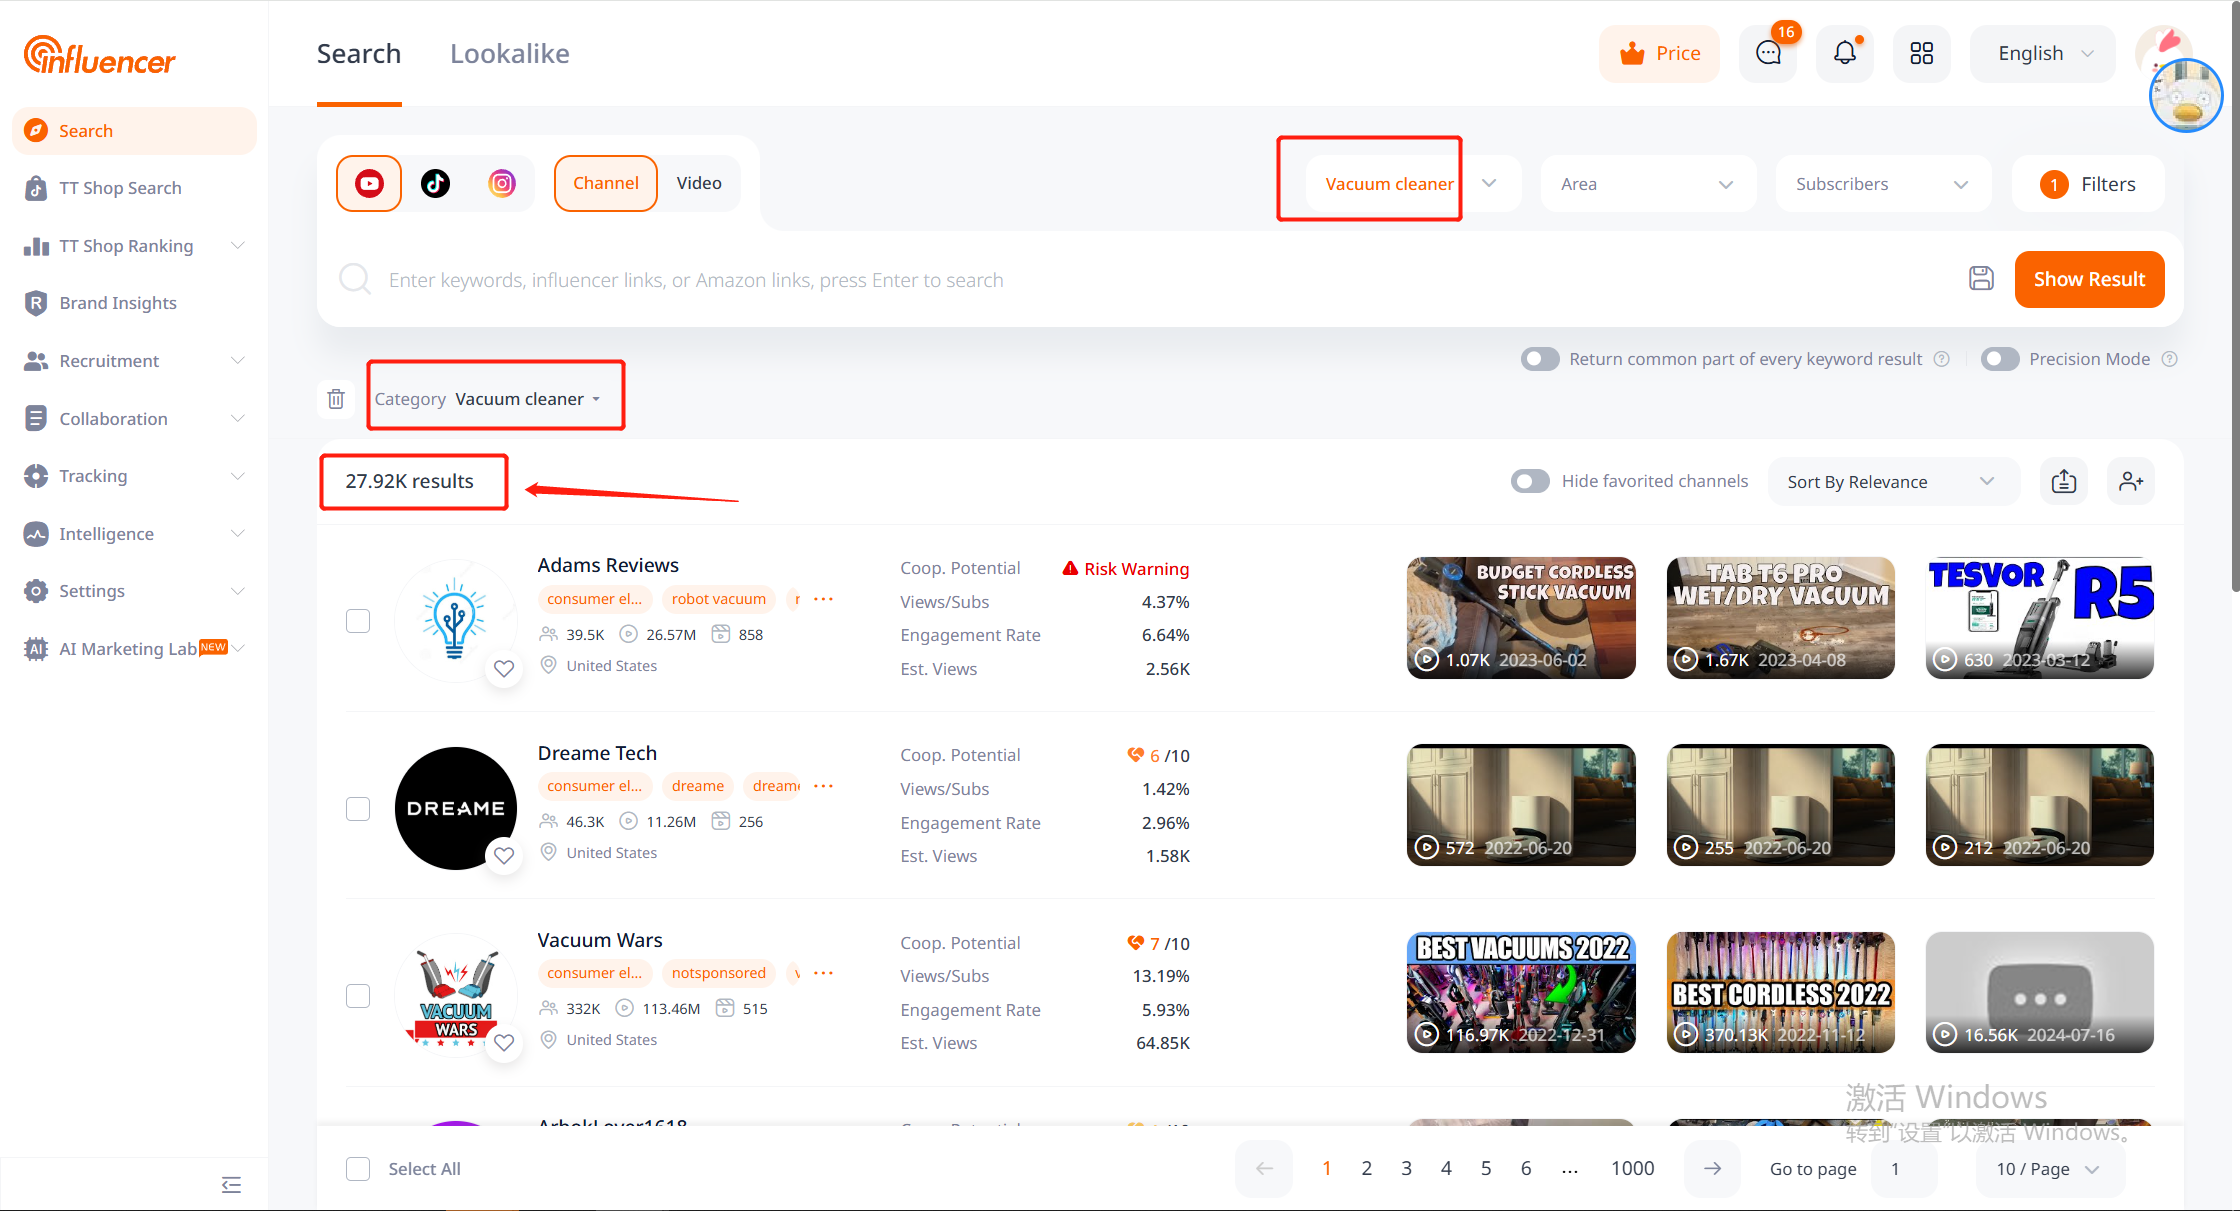Open chat messages with 16 badge

(1768, 54)
